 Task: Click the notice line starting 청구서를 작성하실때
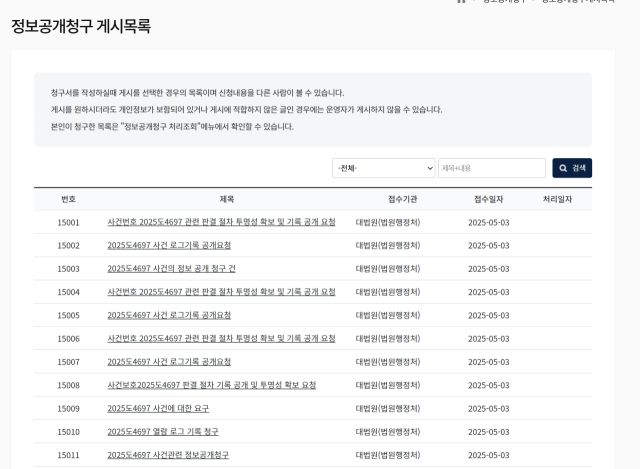coord(197,93)
